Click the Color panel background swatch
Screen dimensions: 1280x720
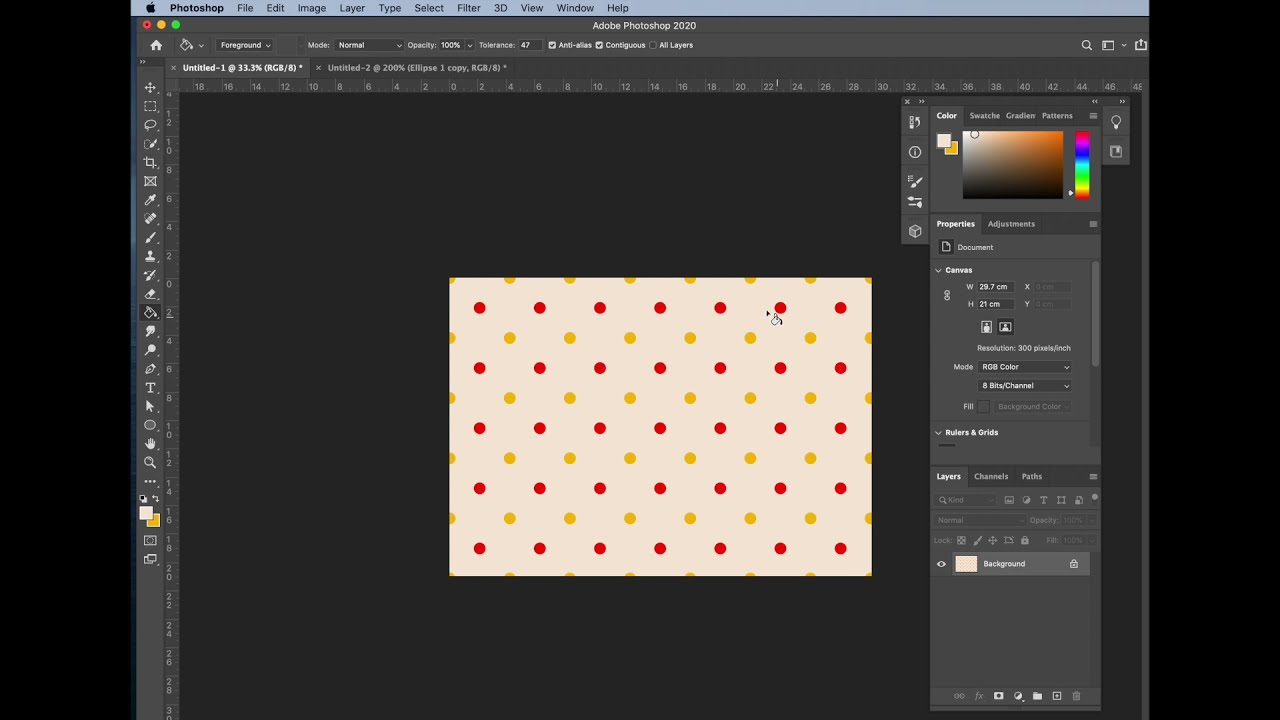pos(951,148)
